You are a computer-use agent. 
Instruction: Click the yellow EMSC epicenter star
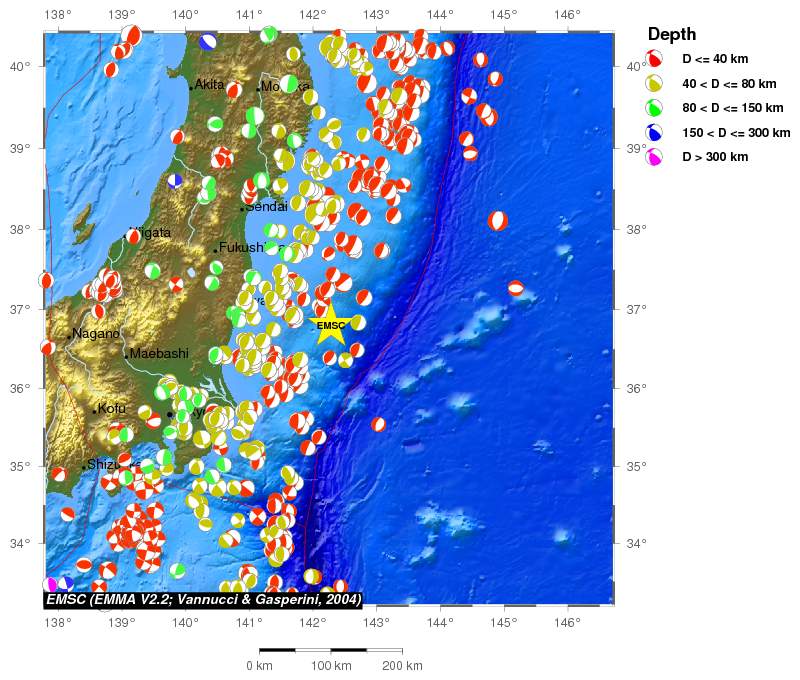point(331,326)
